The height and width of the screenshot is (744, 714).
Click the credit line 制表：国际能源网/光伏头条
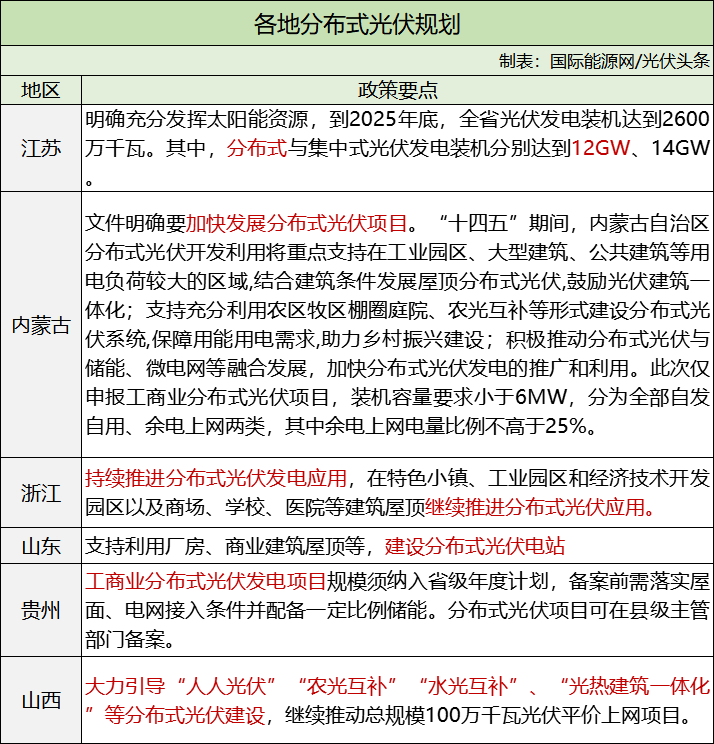(604, 61)
